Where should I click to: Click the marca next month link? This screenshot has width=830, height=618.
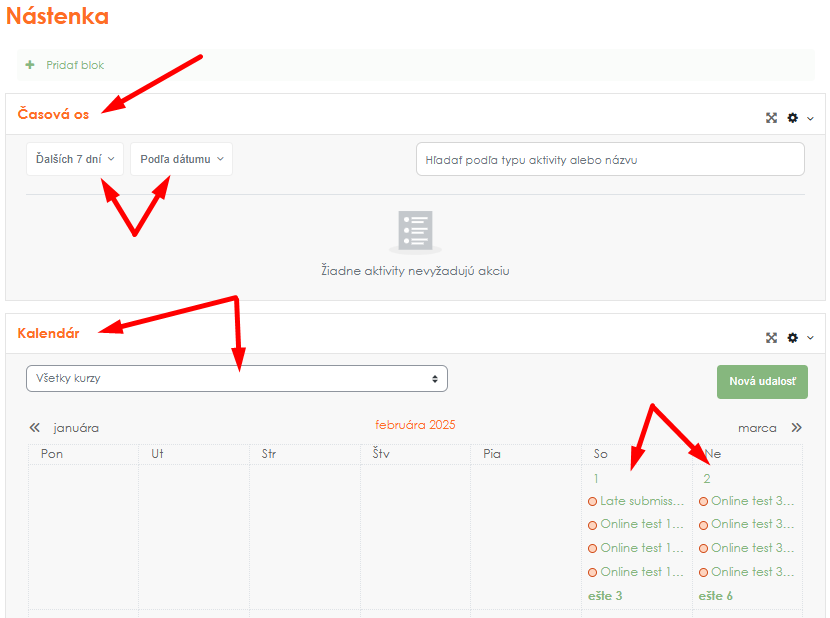coord(757,428)
